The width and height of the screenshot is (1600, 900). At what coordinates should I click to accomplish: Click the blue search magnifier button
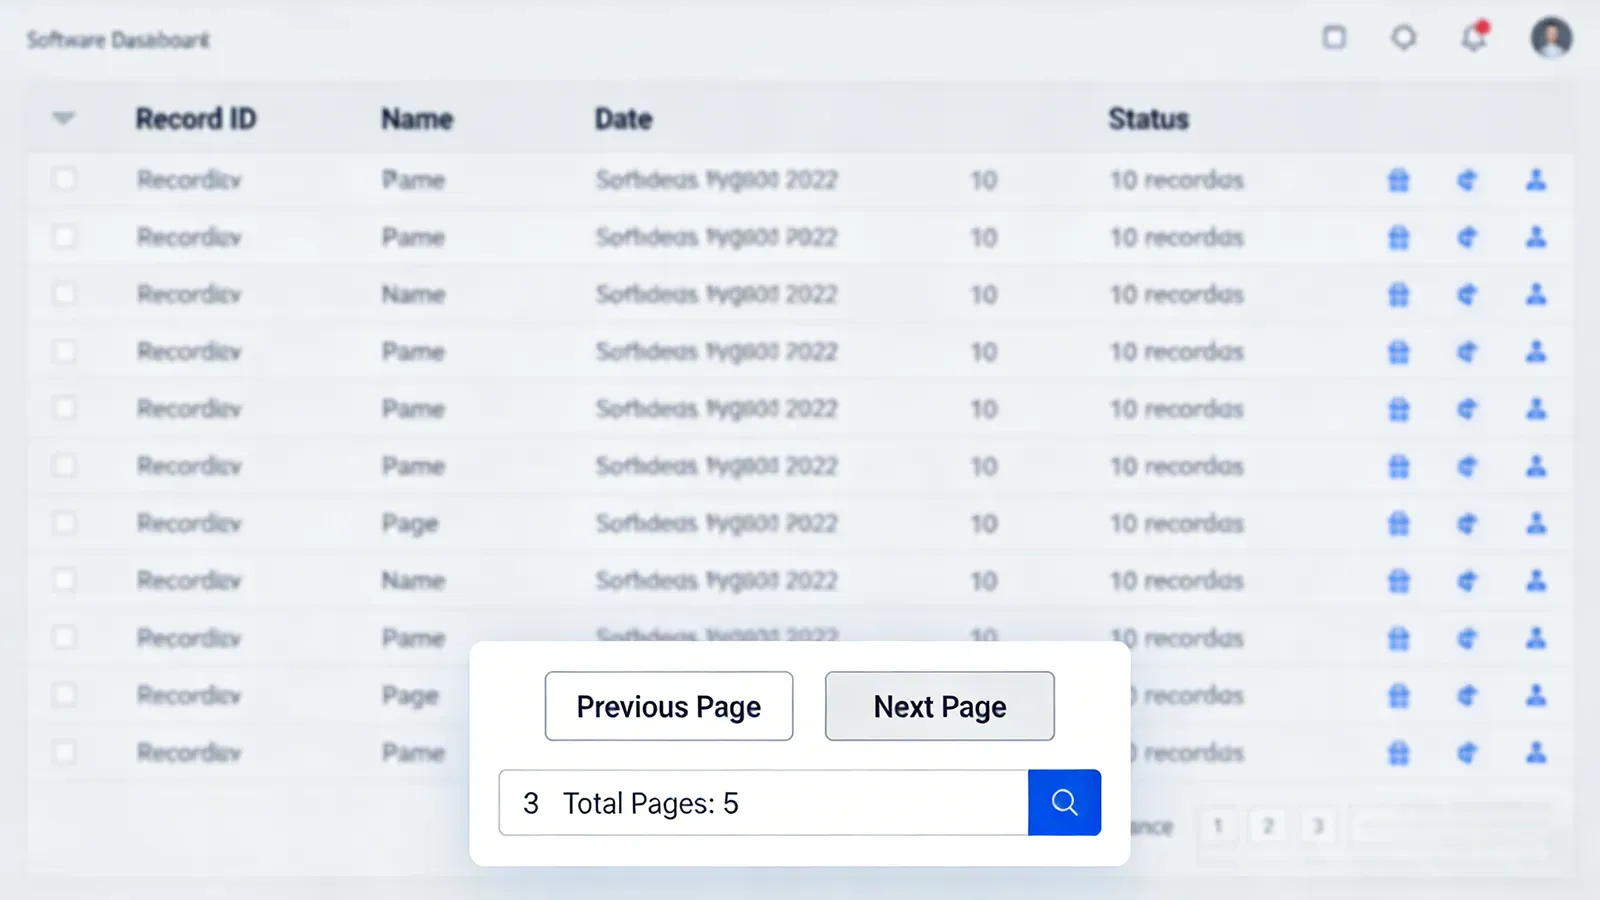1064,802
